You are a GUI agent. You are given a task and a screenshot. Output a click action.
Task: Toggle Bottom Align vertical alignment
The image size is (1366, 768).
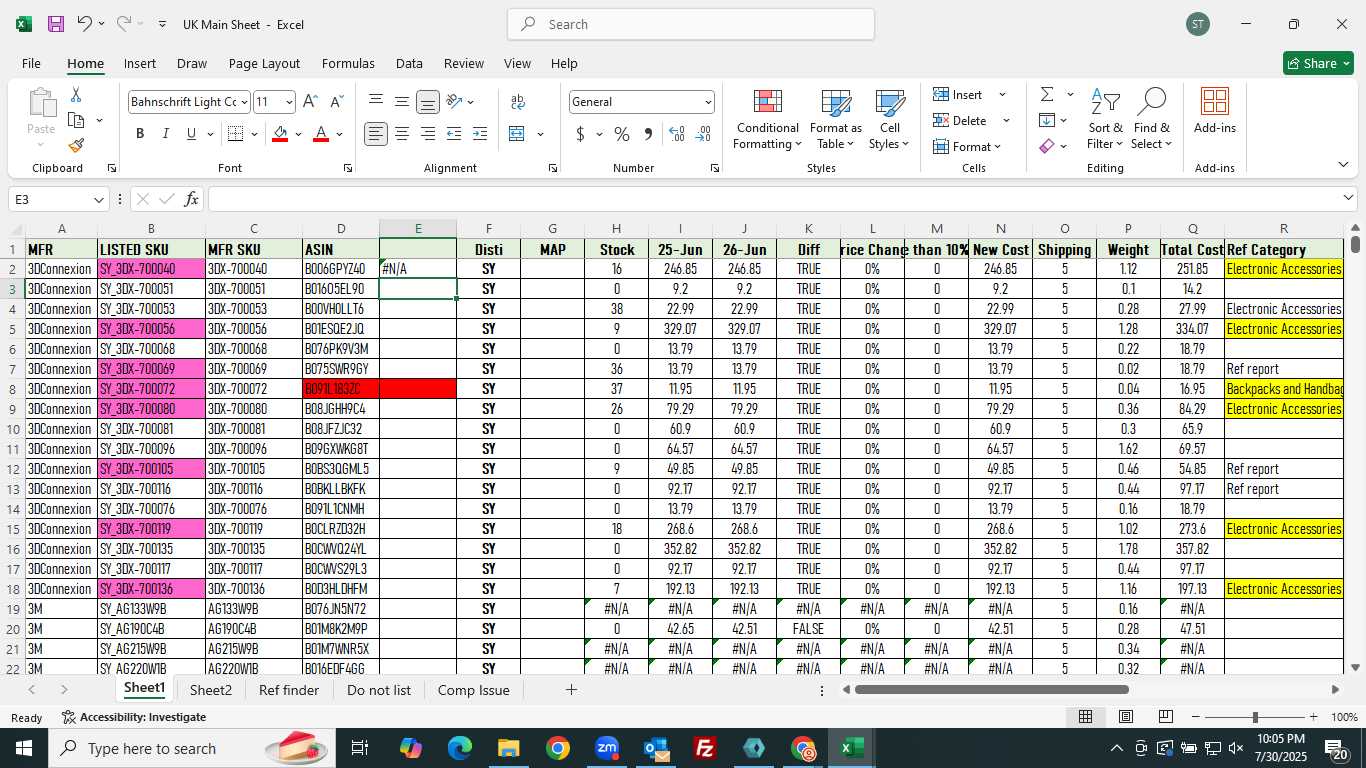pos(428,101)
